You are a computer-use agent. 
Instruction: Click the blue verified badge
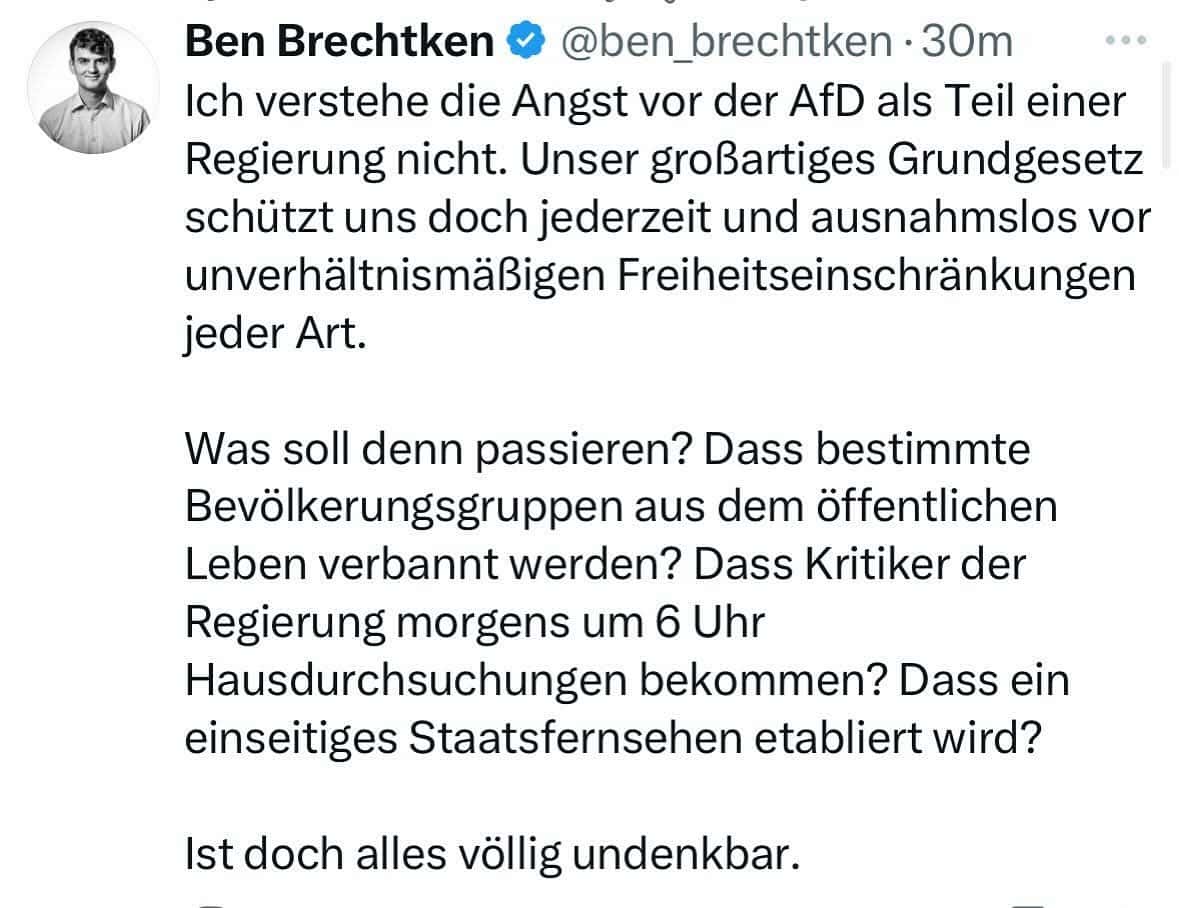[524, 41]
